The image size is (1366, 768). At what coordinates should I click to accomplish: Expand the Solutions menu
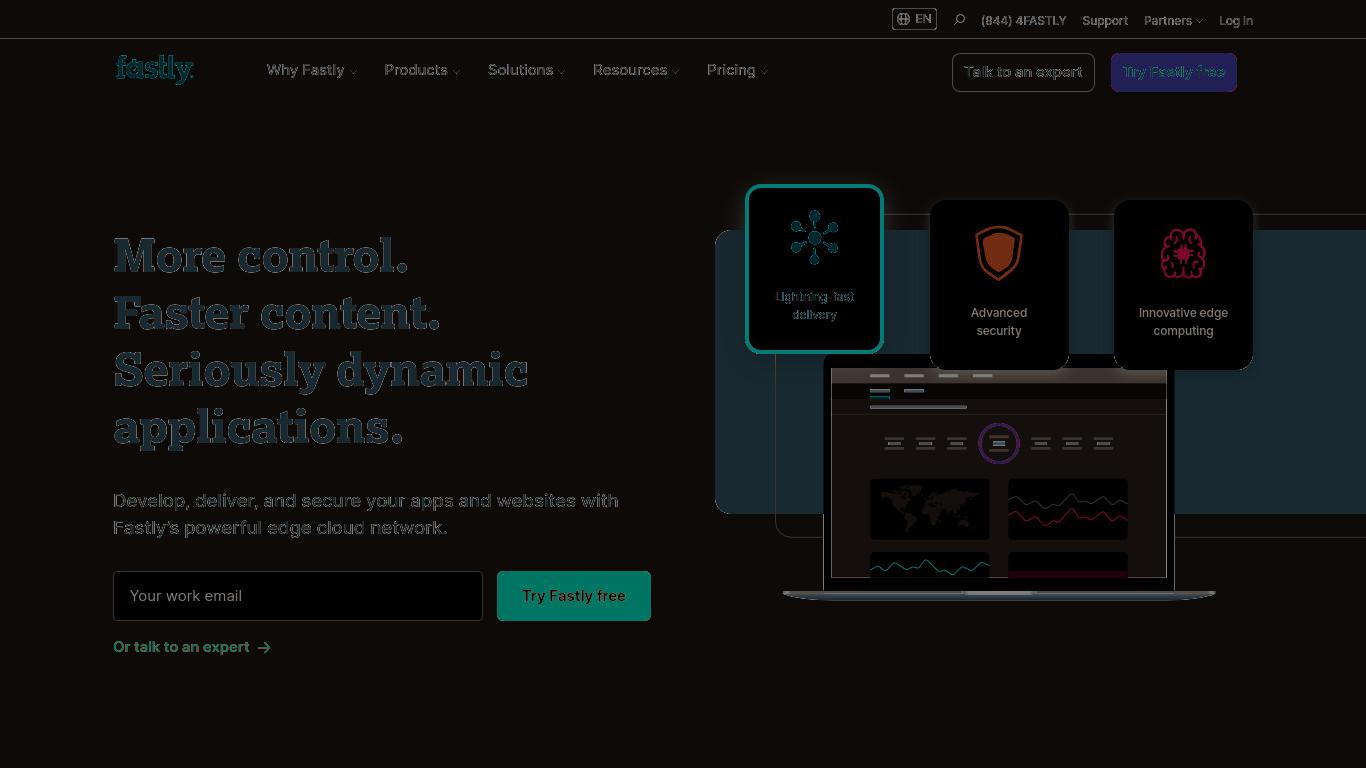coord(526,70)
